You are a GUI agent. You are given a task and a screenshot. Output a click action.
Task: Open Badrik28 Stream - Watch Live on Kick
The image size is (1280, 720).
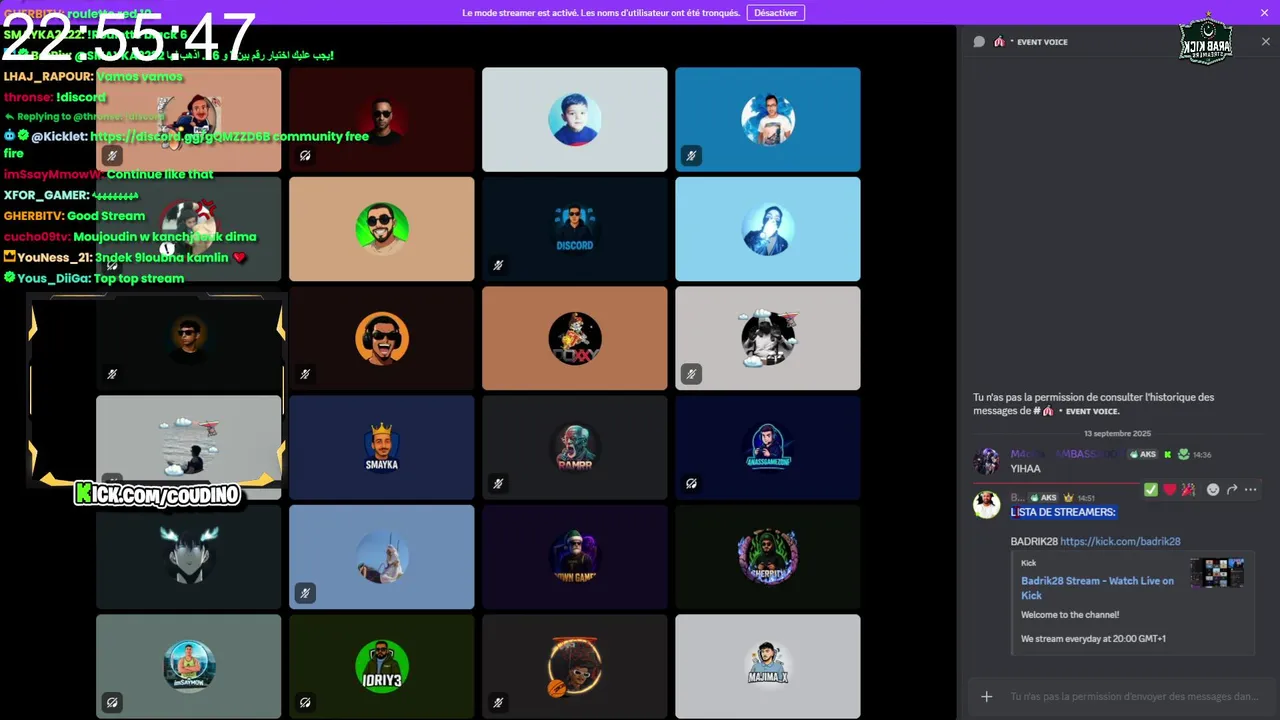(1097, 588)
